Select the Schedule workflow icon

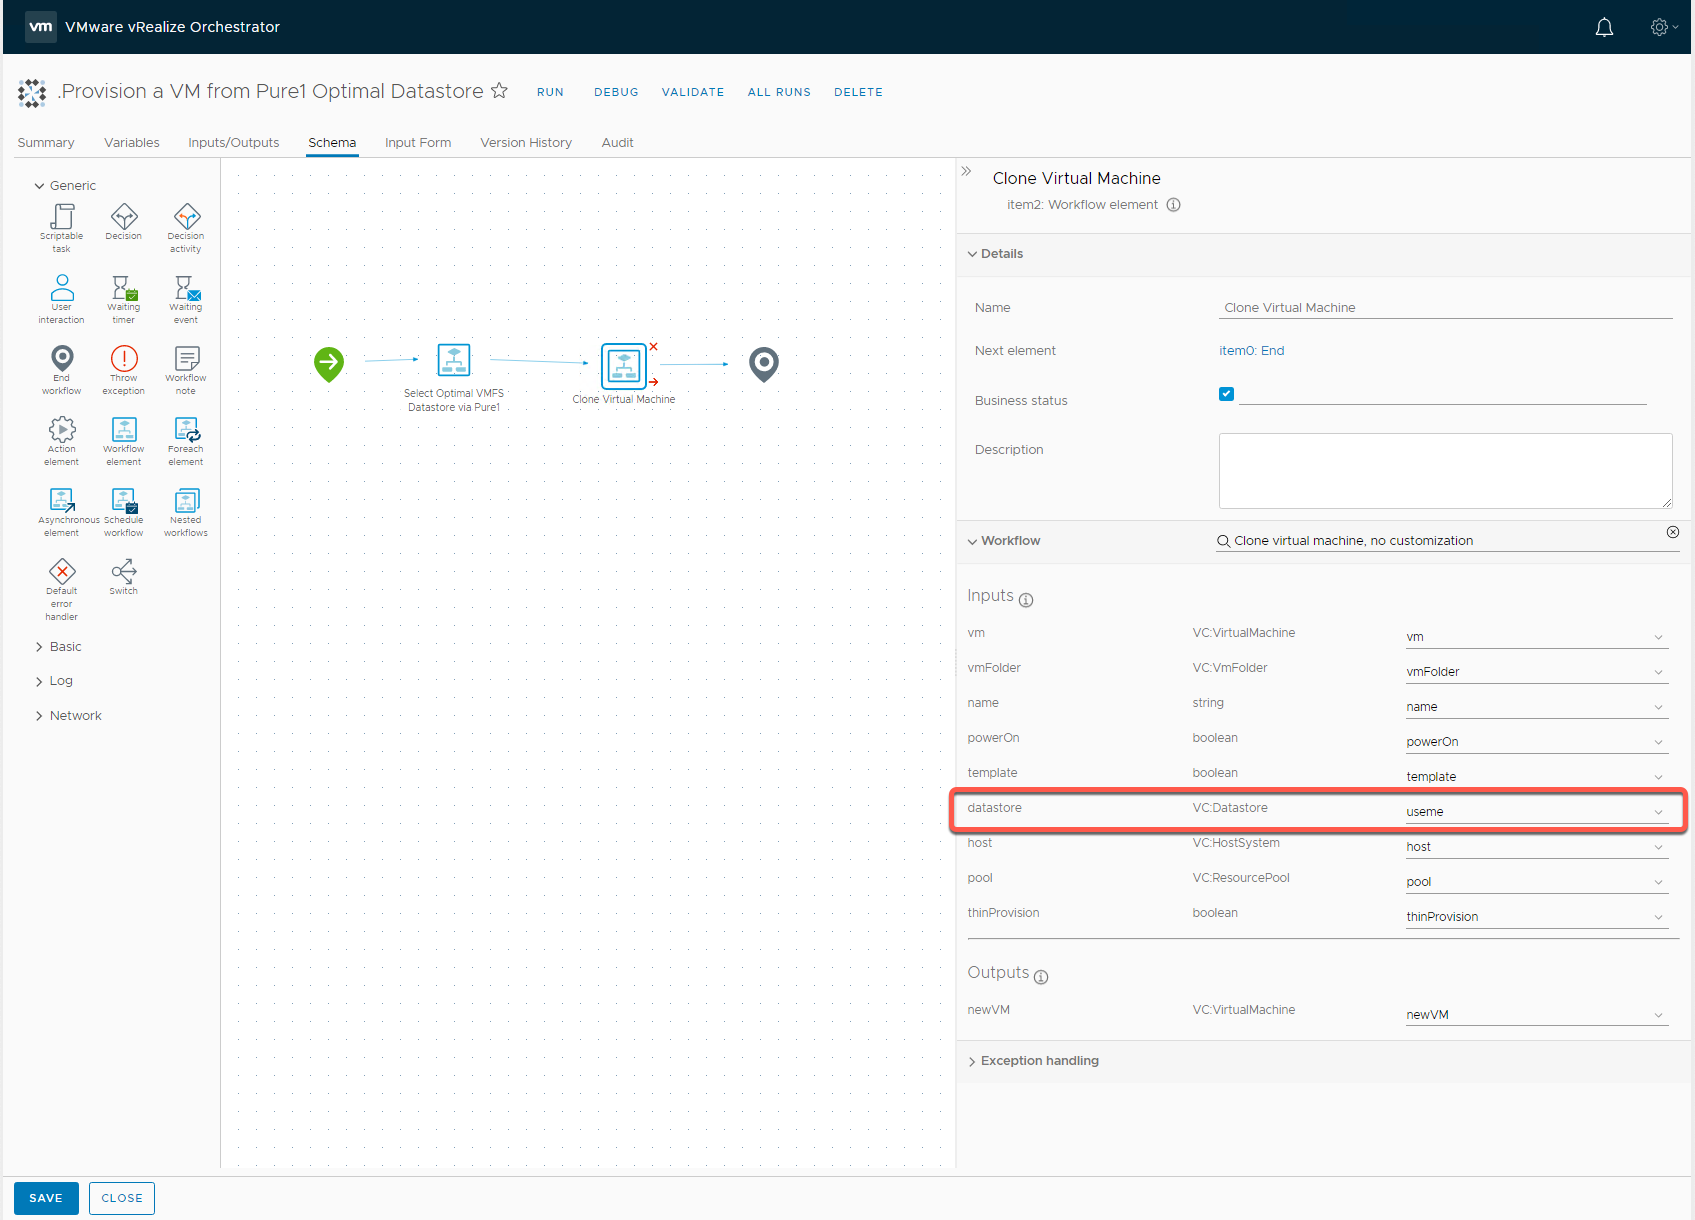[x=124, y=500]
